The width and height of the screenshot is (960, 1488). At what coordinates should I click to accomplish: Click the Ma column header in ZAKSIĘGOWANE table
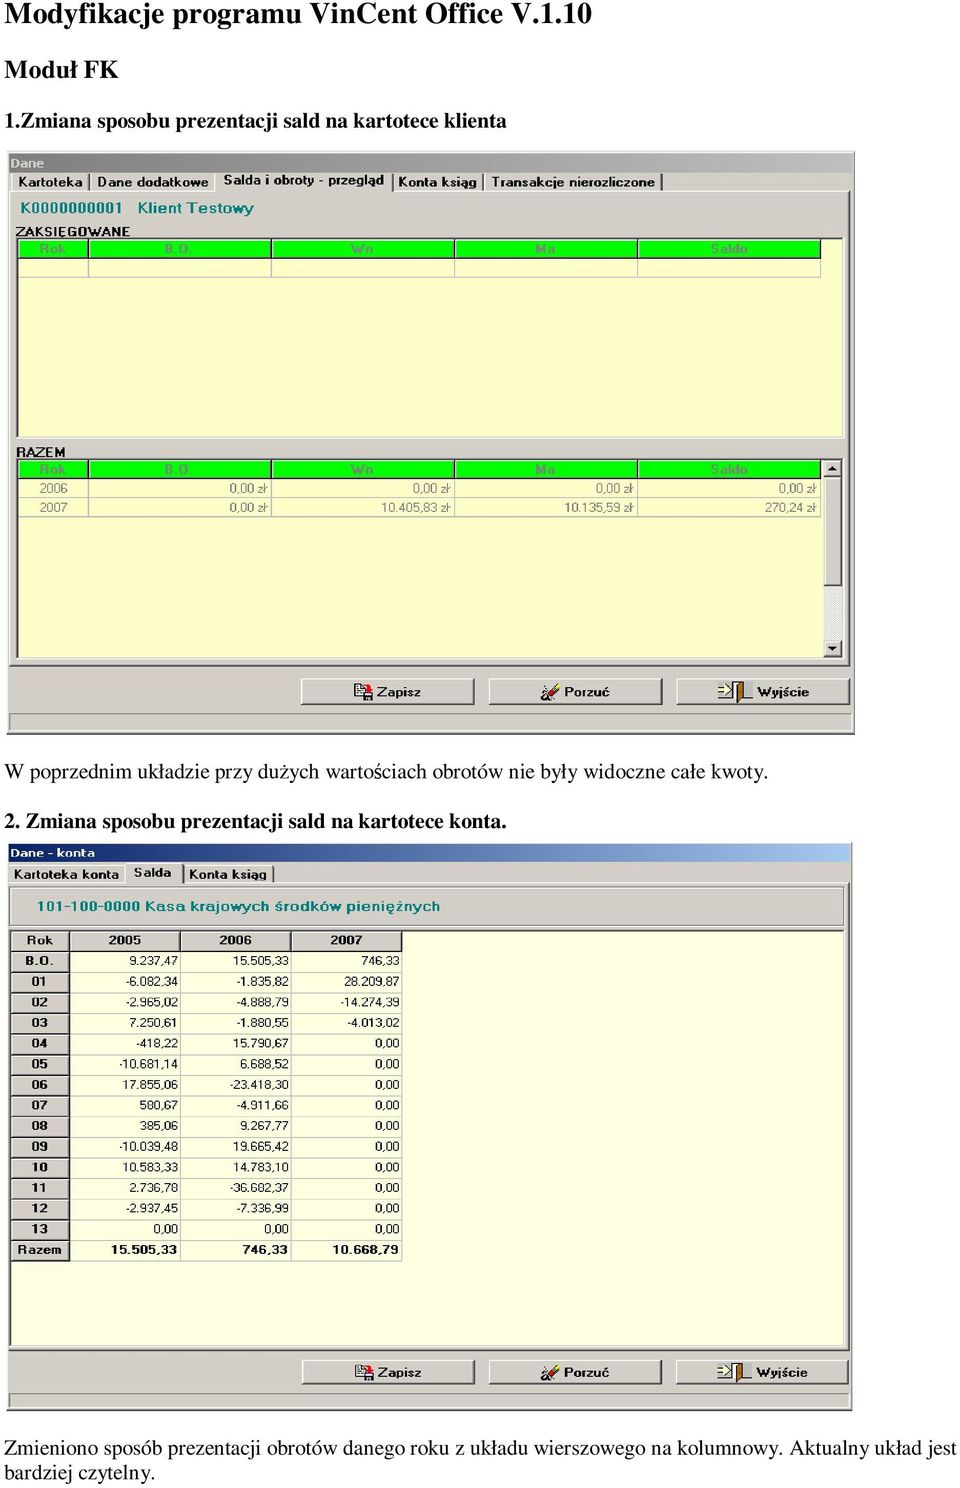(545, 249)
